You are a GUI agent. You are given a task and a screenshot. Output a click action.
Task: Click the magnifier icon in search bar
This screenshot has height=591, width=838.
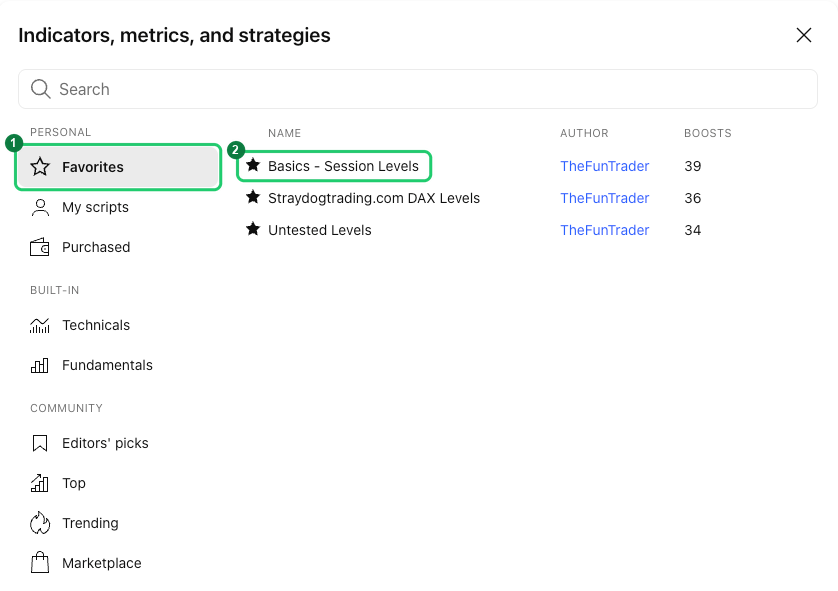tap(41, 89)
